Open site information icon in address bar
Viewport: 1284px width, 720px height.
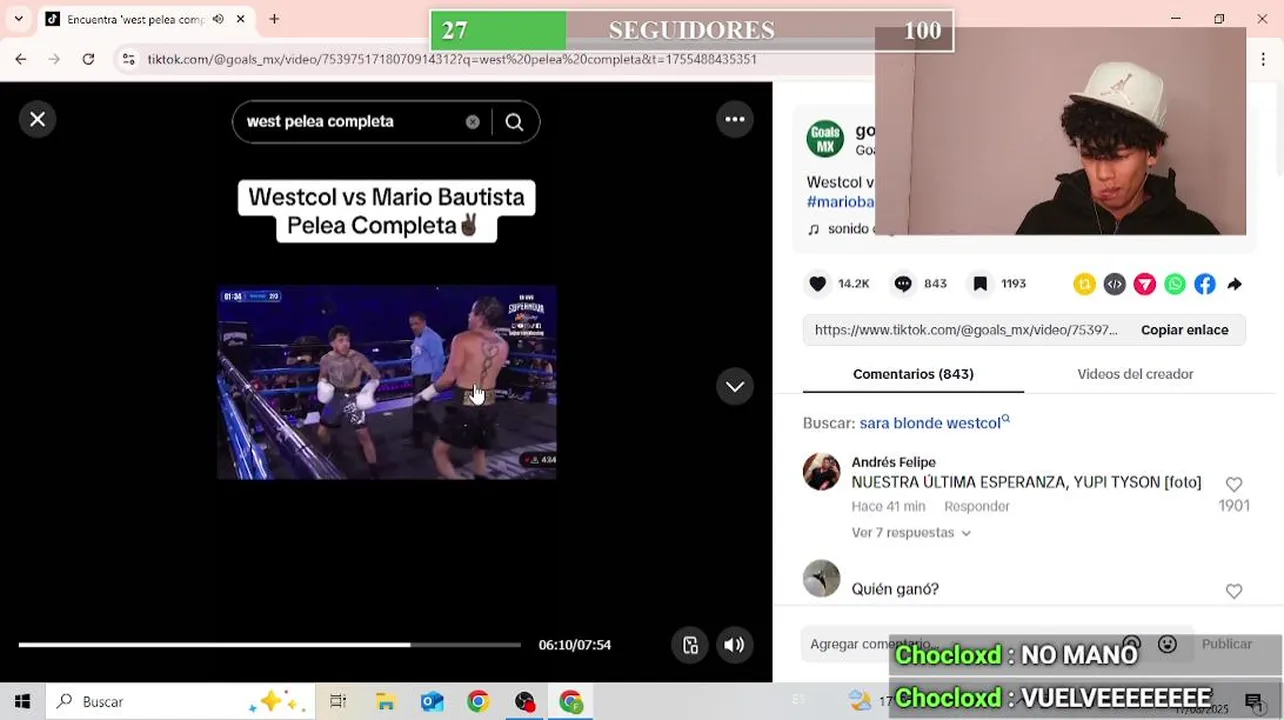click(x=128, y=59)
